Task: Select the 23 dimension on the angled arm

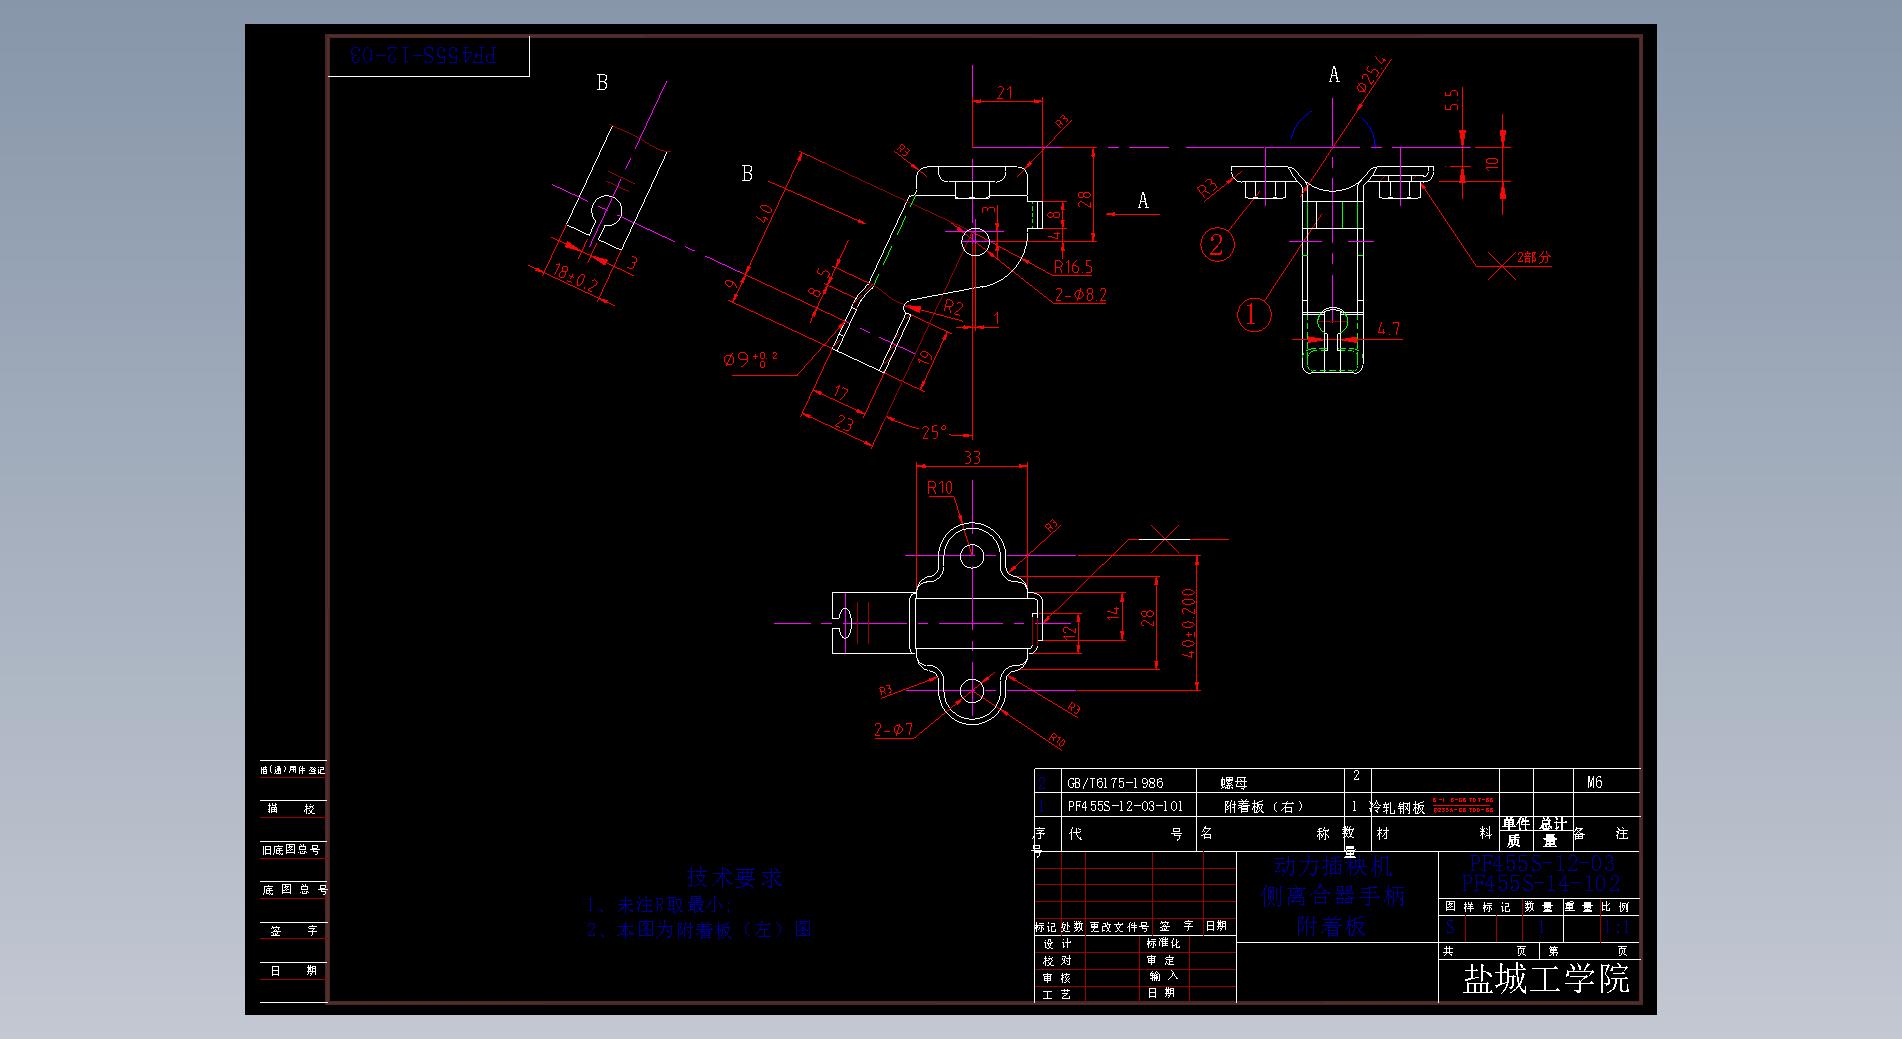Action: pyautogui.click(x=843, y=424)
